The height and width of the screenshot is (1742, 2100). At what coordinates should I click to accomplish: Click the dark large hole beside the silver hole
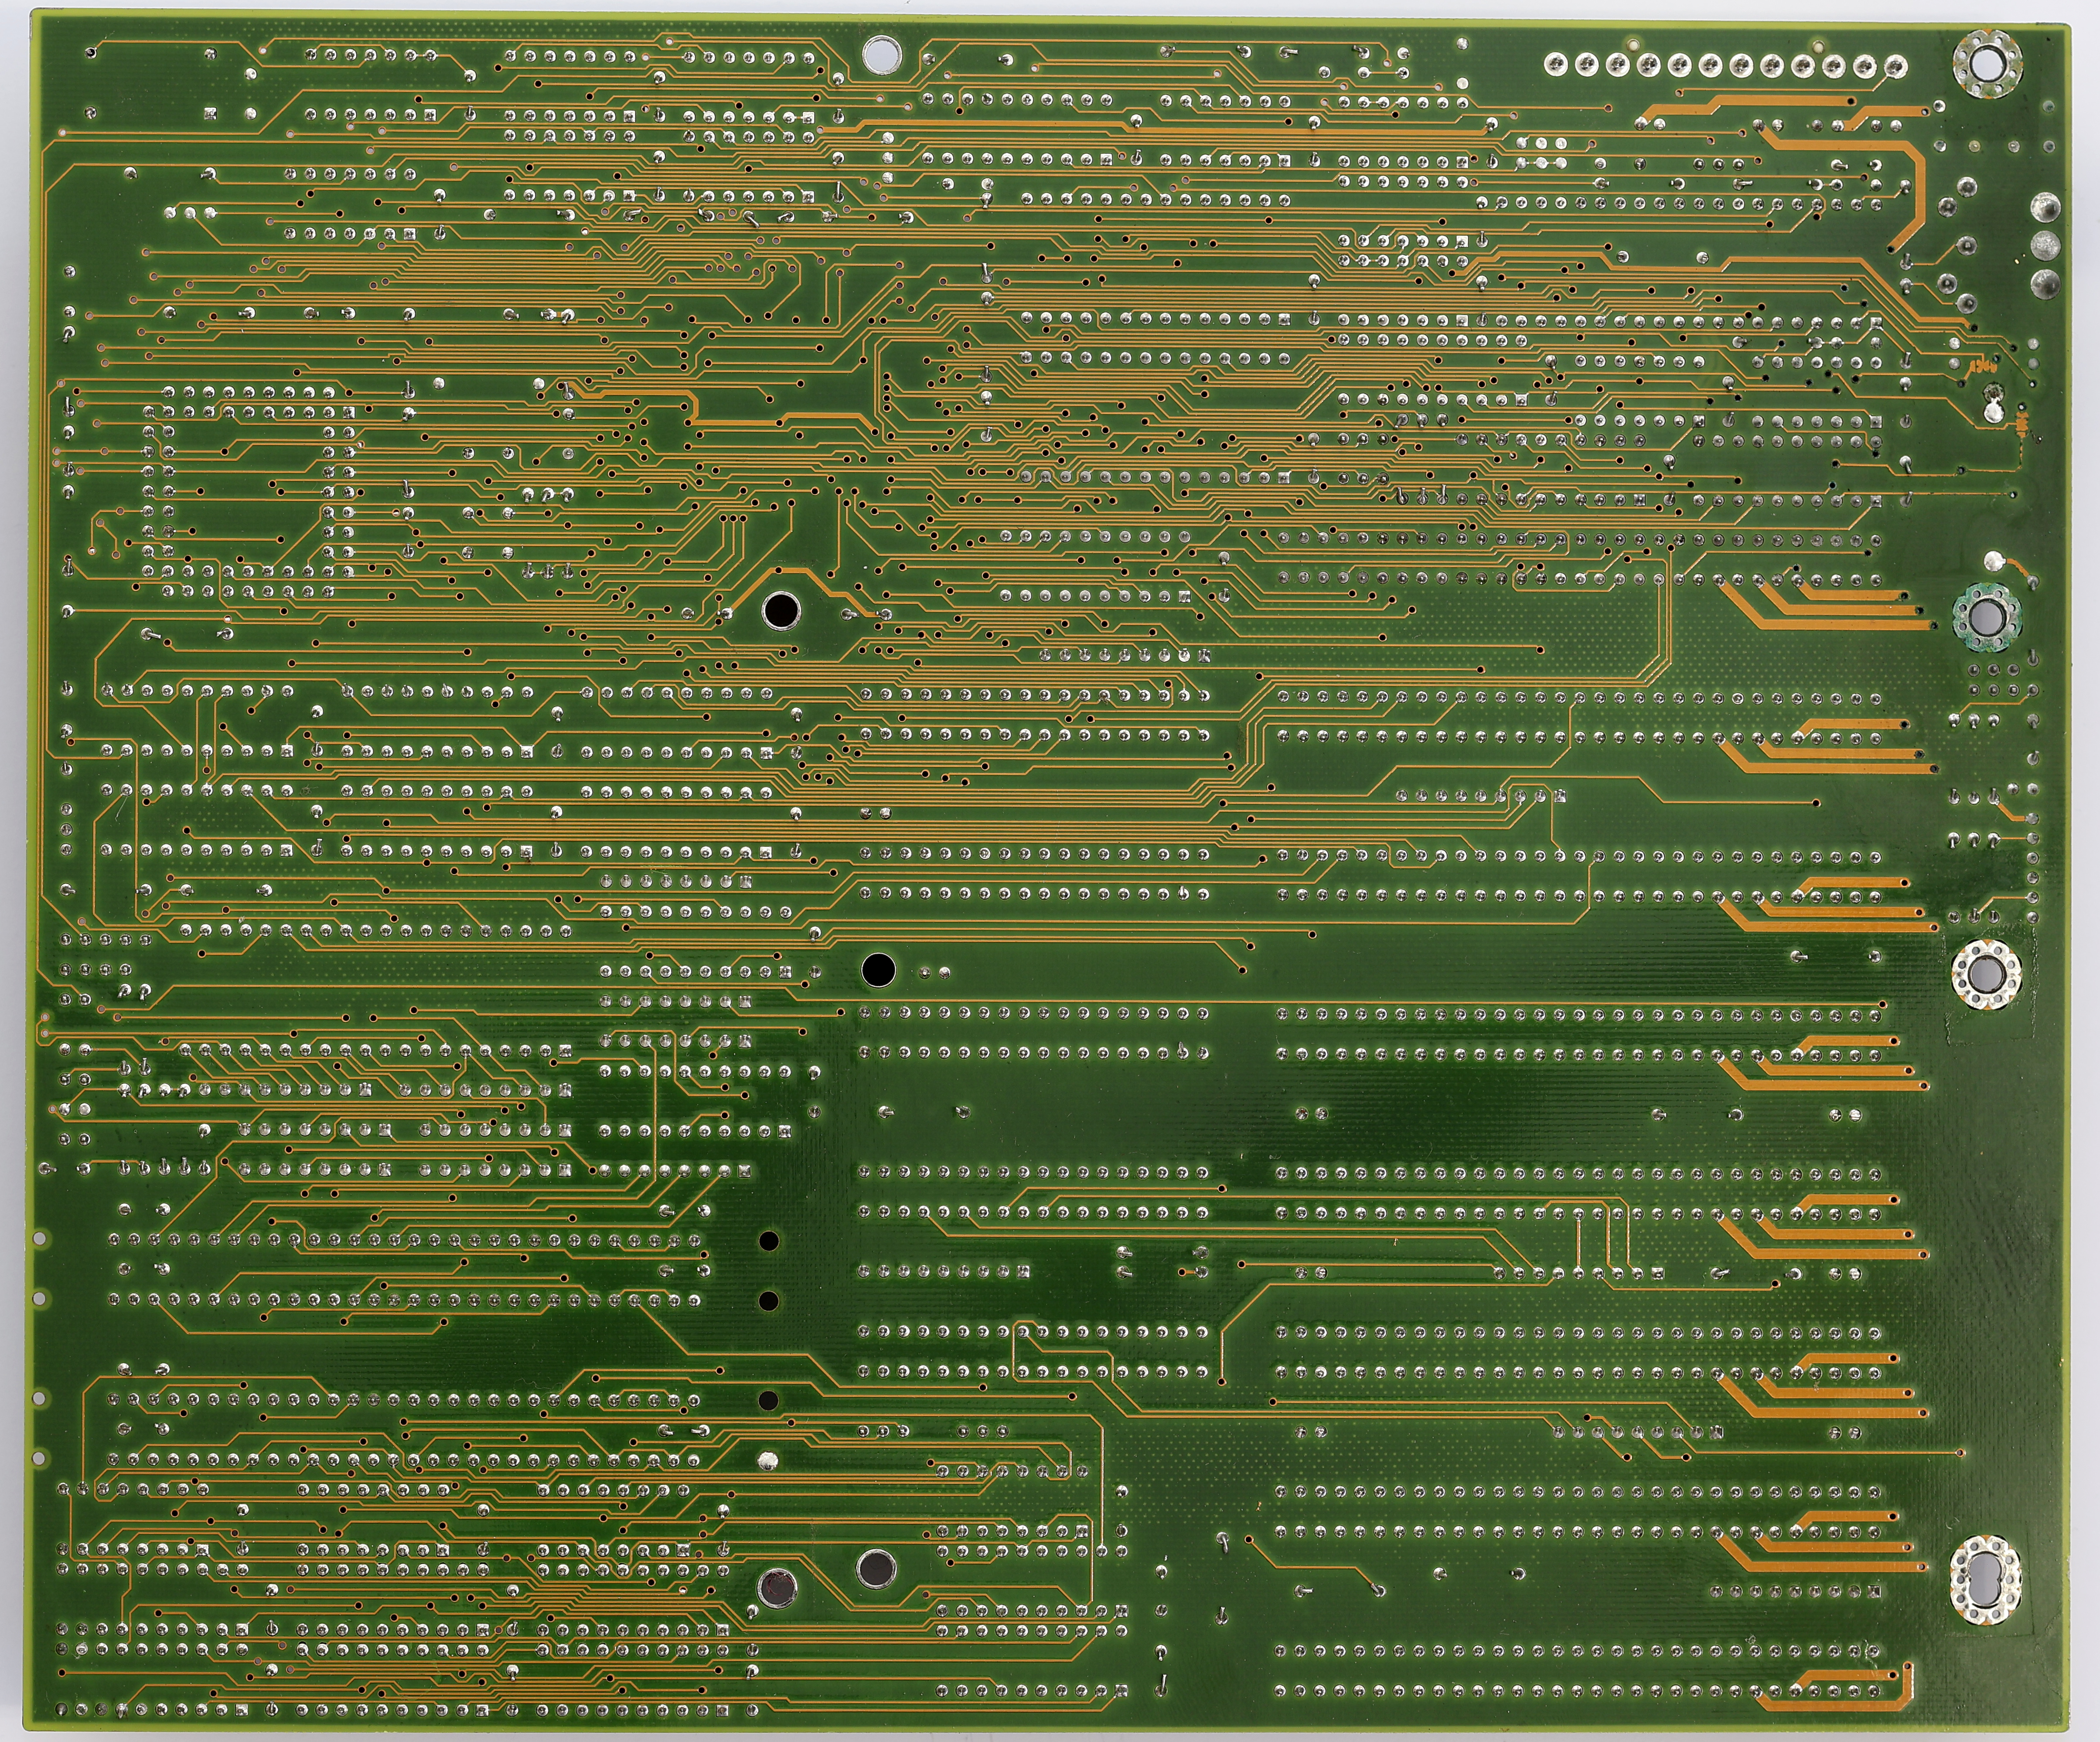coord(876,1569)
